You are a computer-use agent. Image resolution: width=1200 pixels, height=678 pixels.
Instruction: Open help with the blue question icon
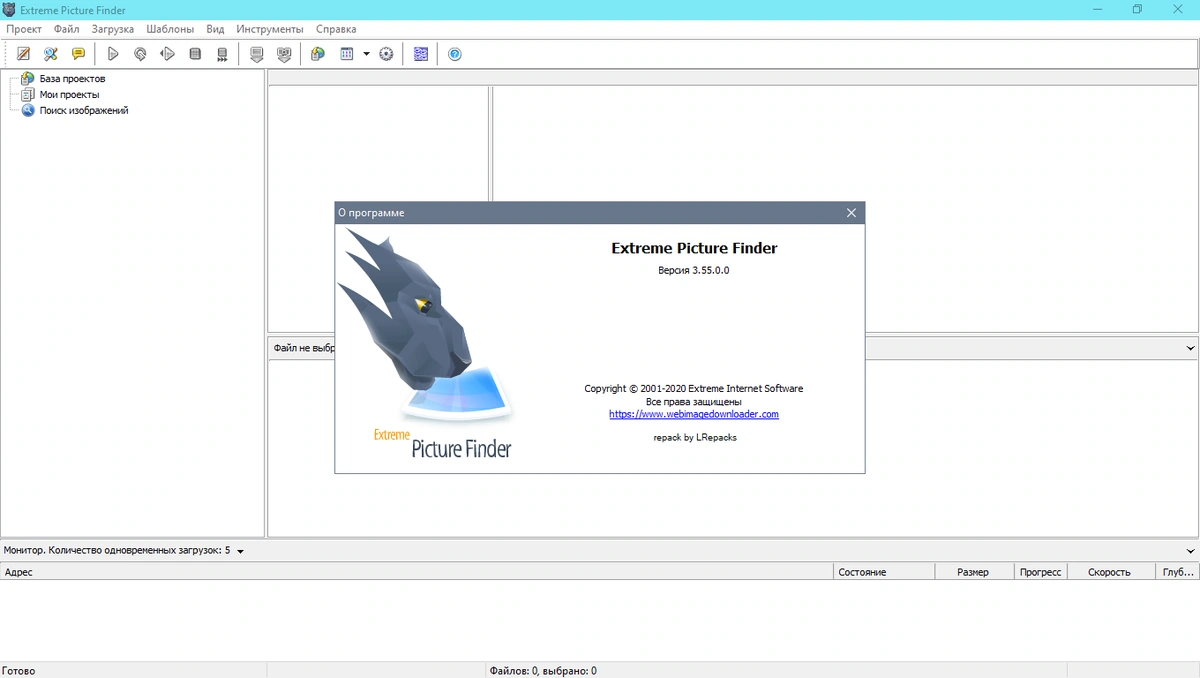pyautogui.click(x=455, y=54)
